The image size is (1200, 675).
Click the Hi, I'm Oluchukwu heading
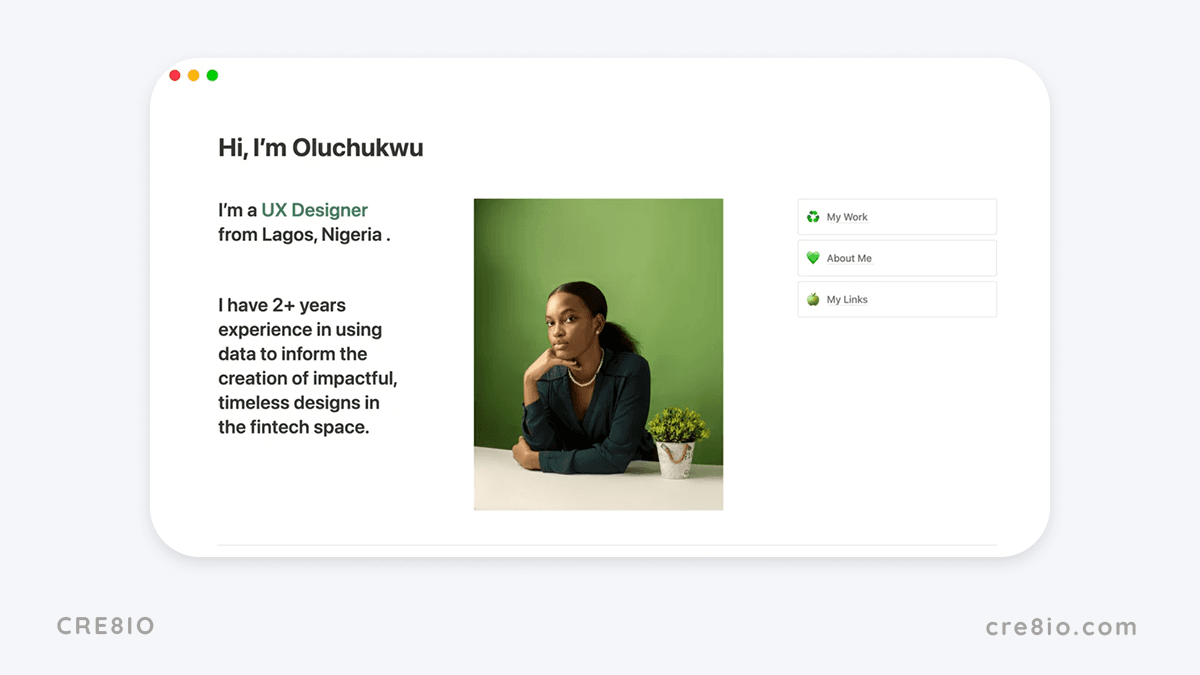tap(320, 147)
